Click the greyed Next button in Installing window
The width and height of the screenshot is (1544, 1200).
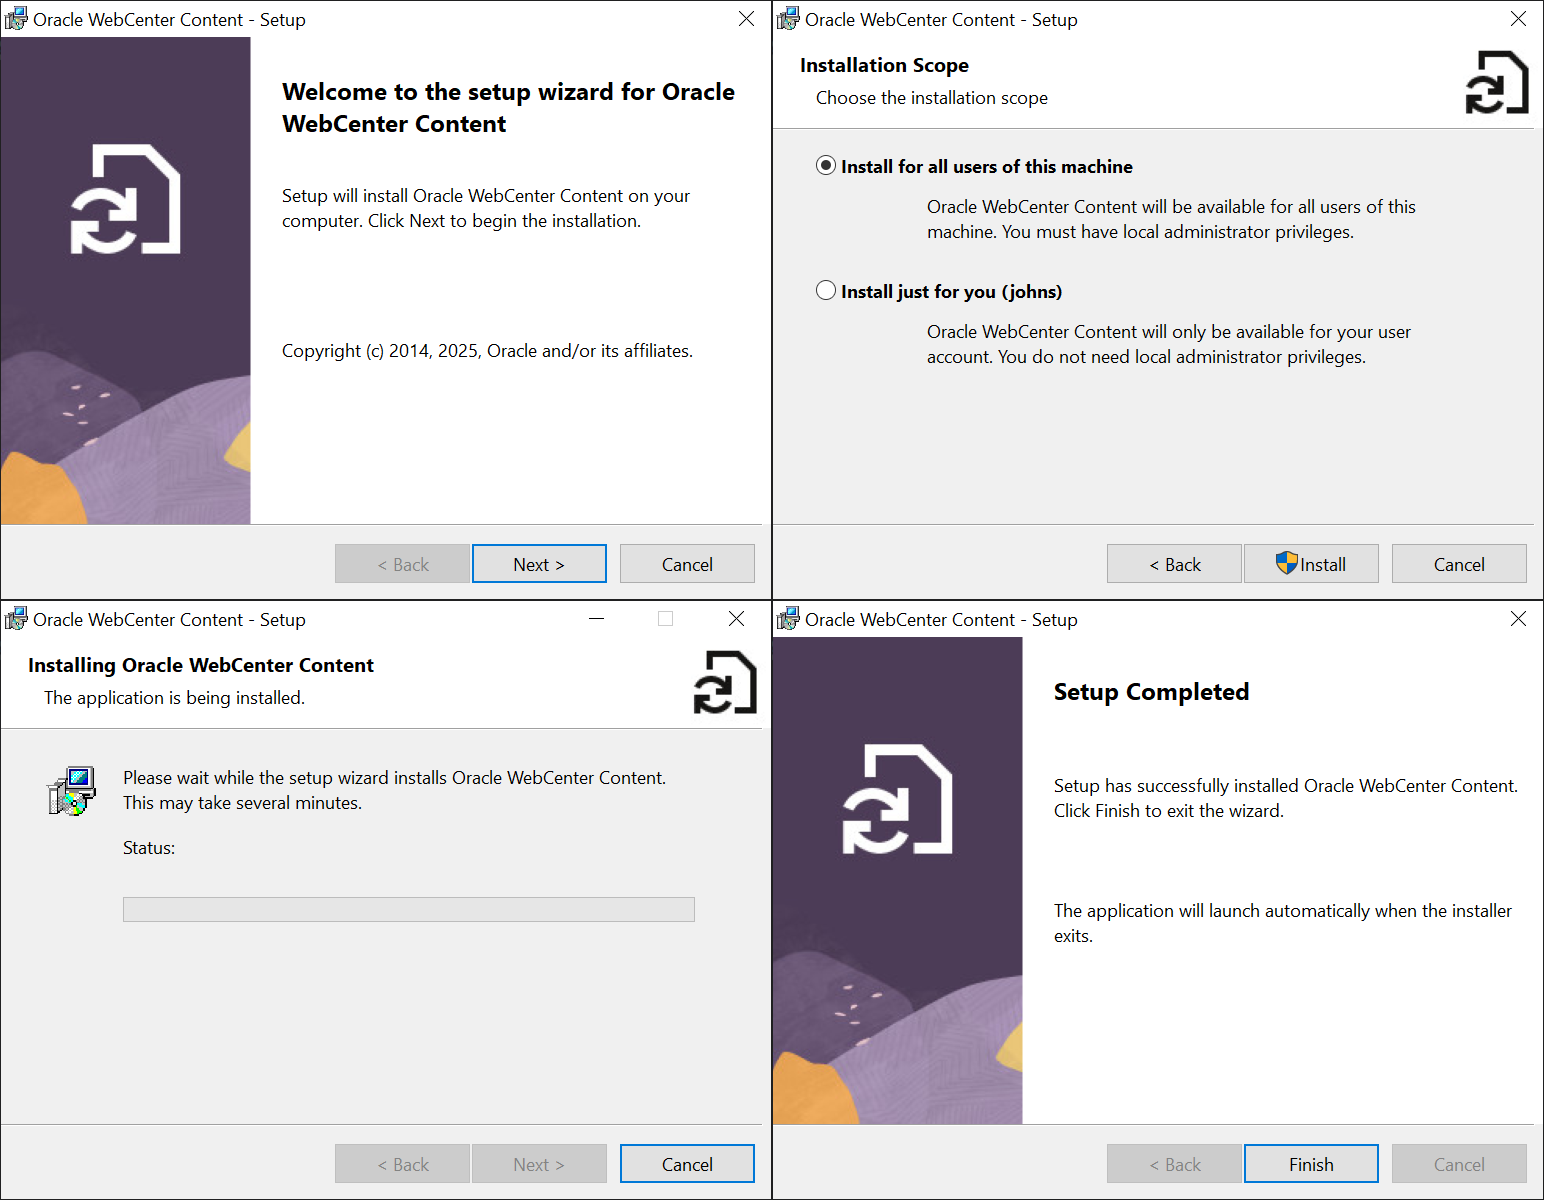point(539,1164)
